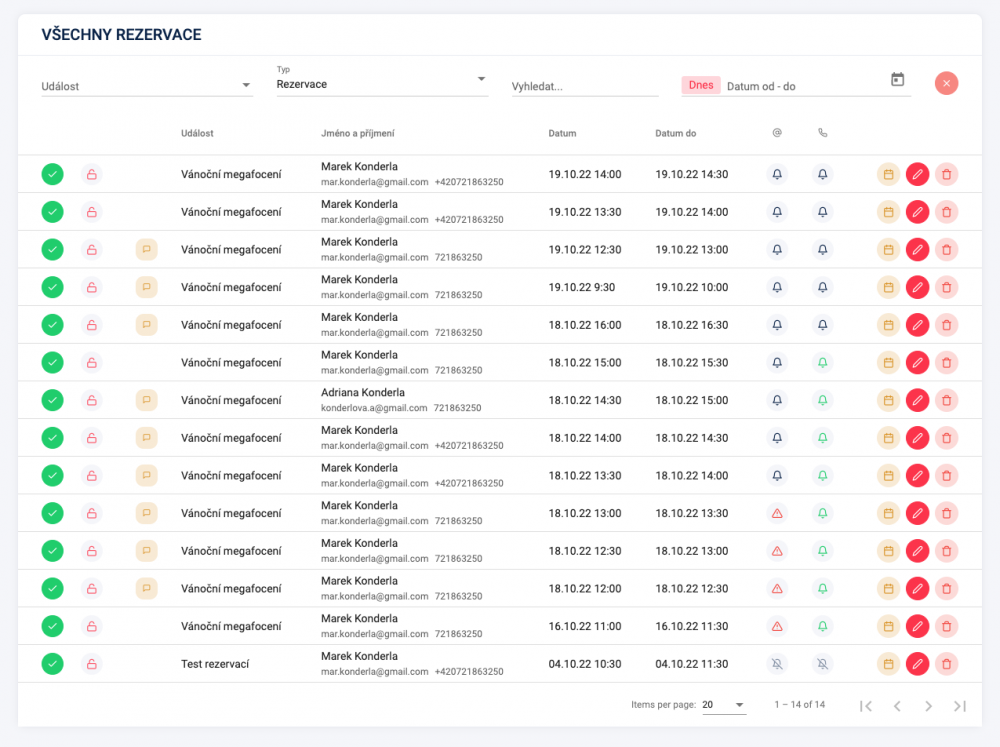Screen dimensions: 1000x747
Task: Click the date 04.10.22 10:30
Action: (585, 663)
